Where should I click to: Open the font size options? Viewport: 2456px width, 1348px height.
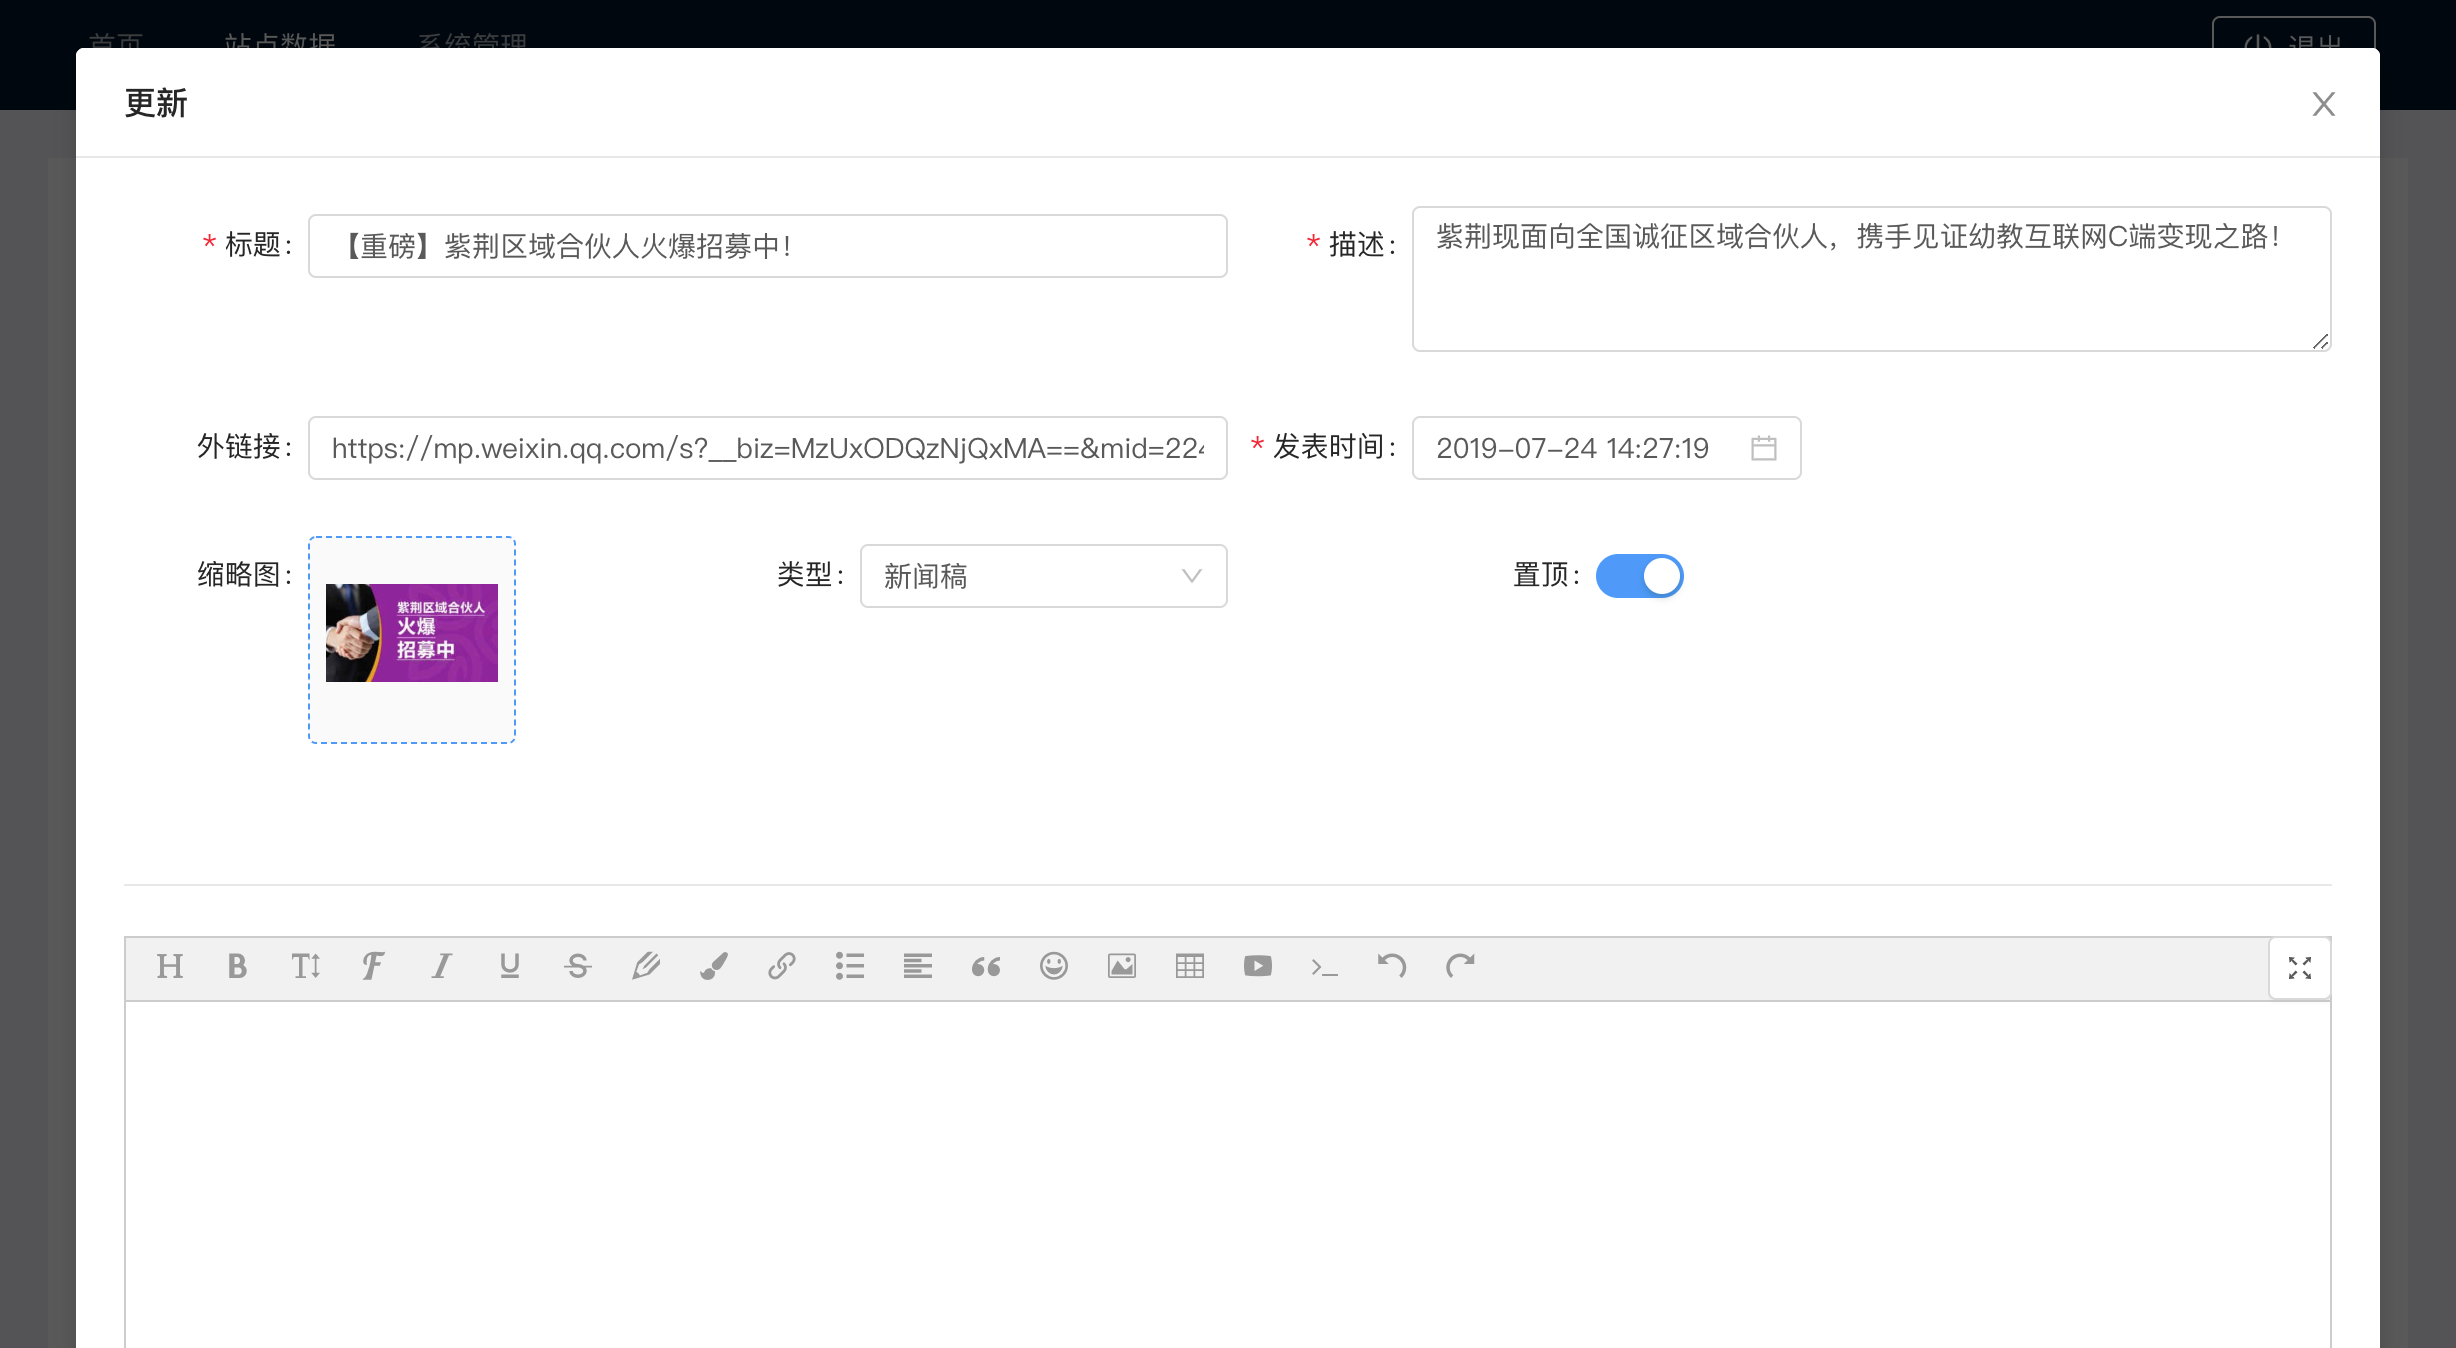coord(305,966)
